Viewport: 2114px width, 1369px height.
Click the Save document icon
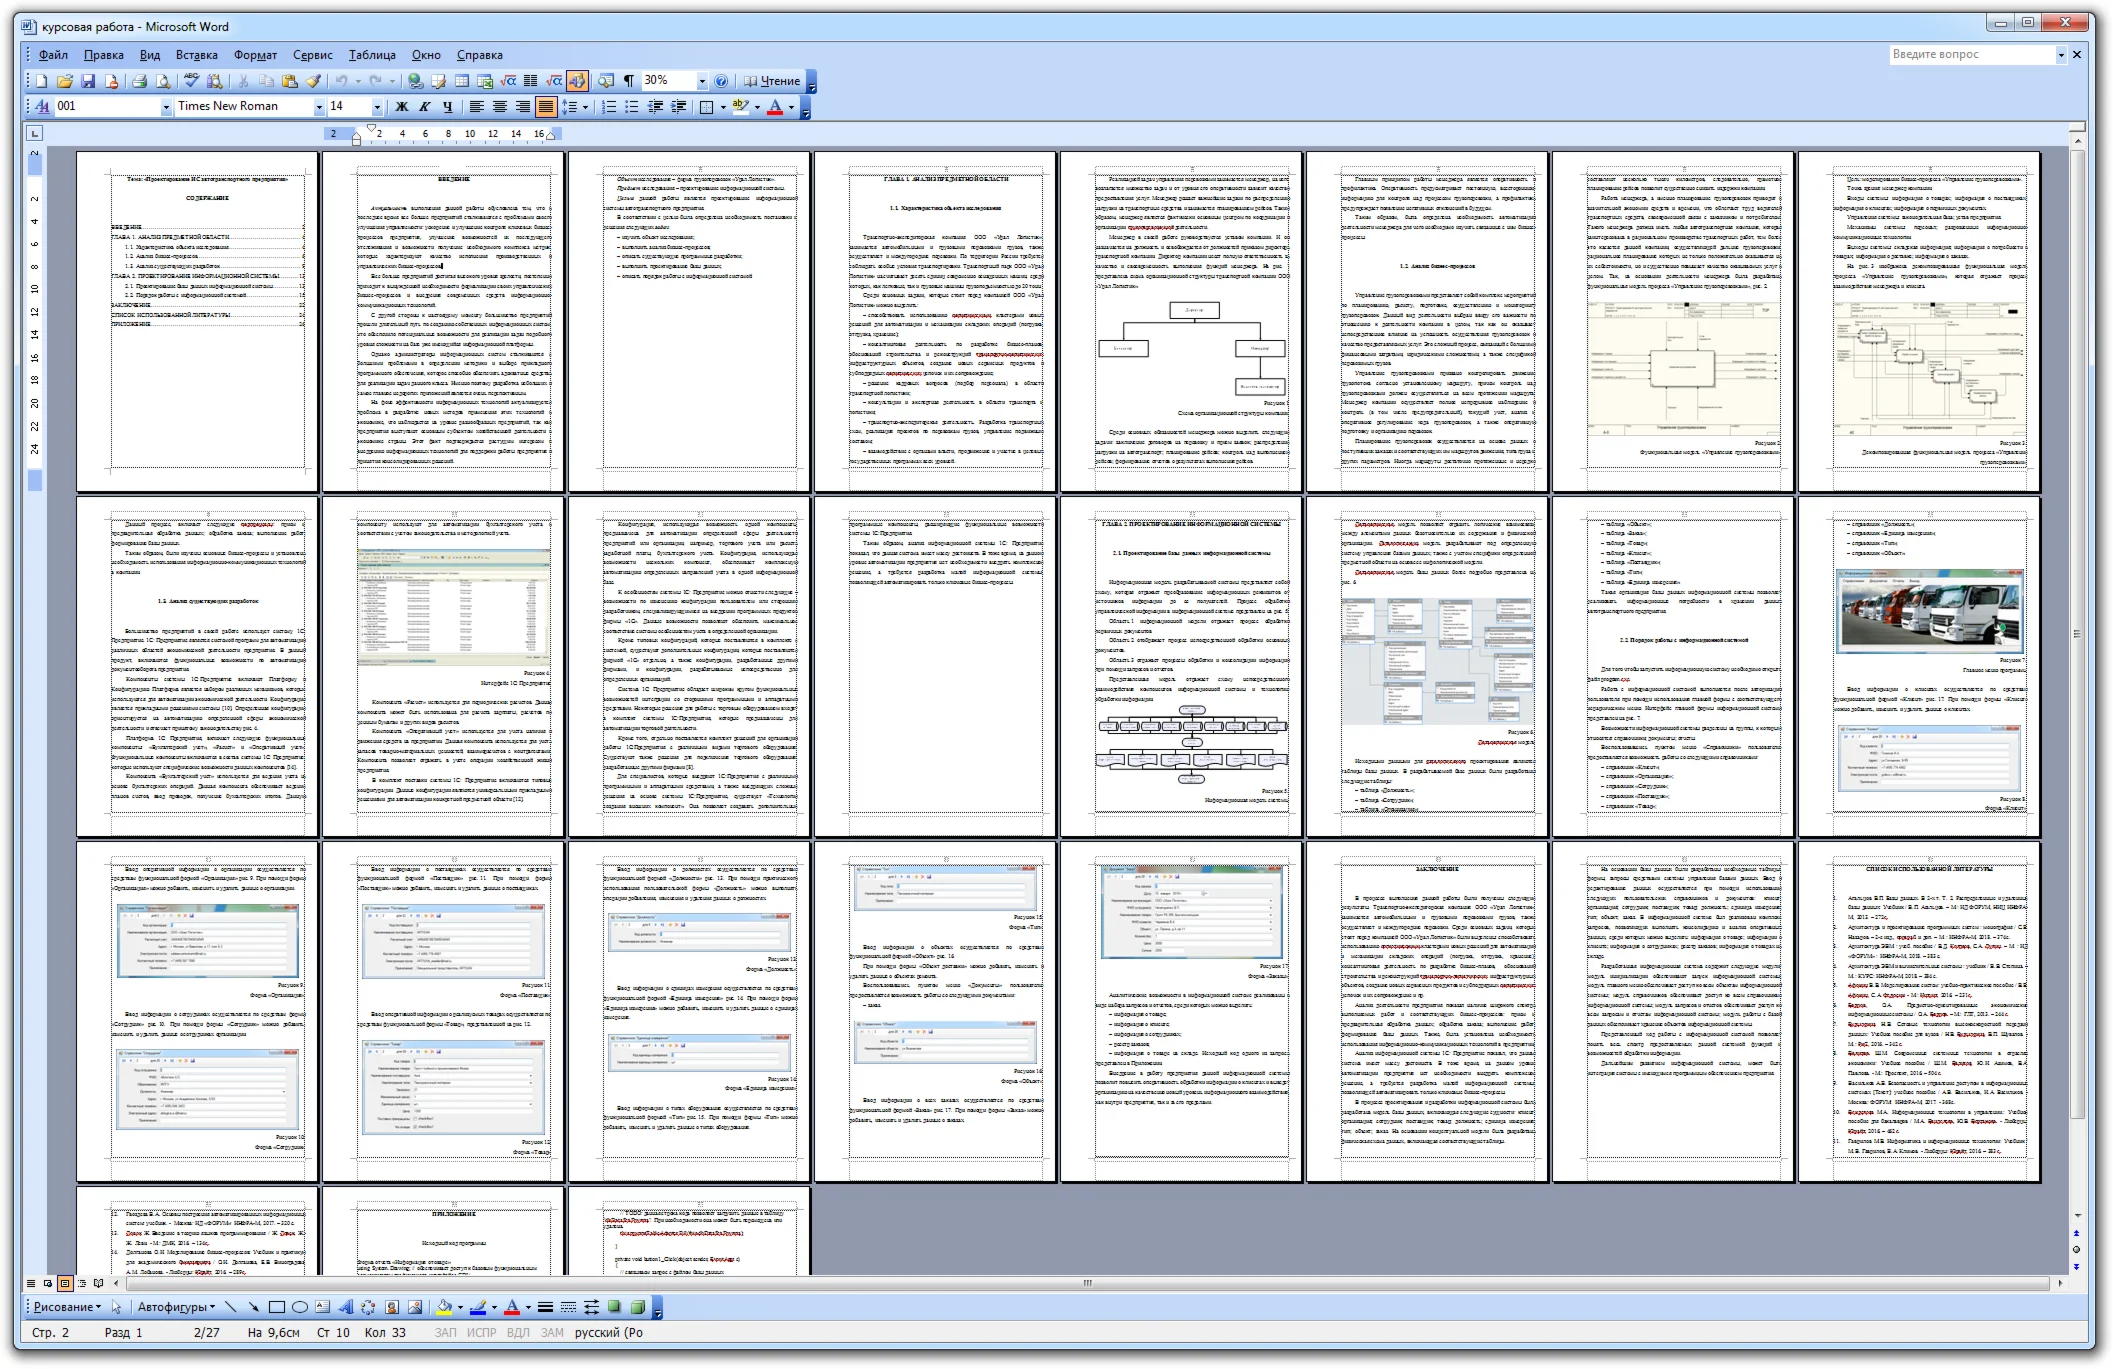pyautogui.click(x=88, y=81)
